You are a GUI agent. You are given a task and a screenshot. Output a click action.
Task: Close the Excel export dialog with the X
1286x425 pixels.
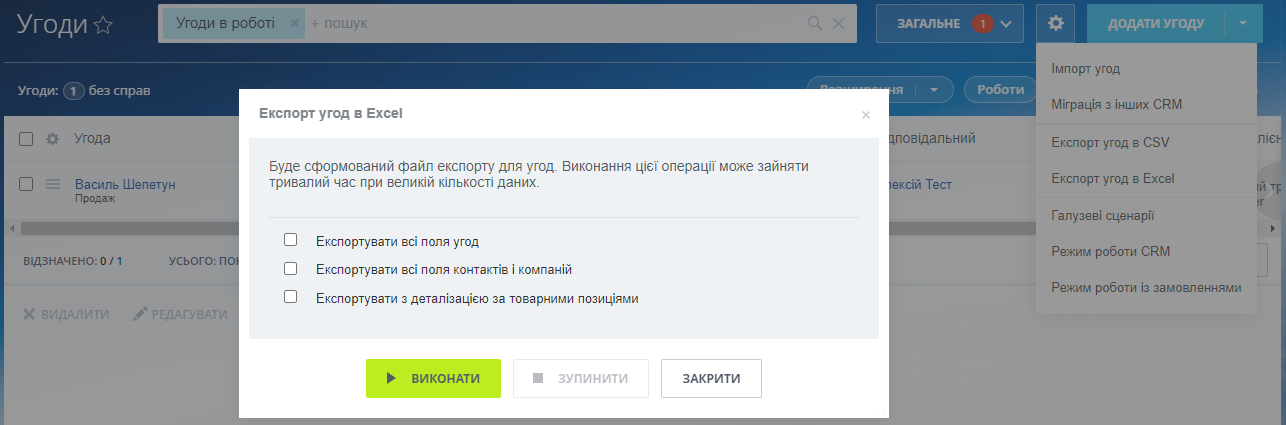click(866, 115)
